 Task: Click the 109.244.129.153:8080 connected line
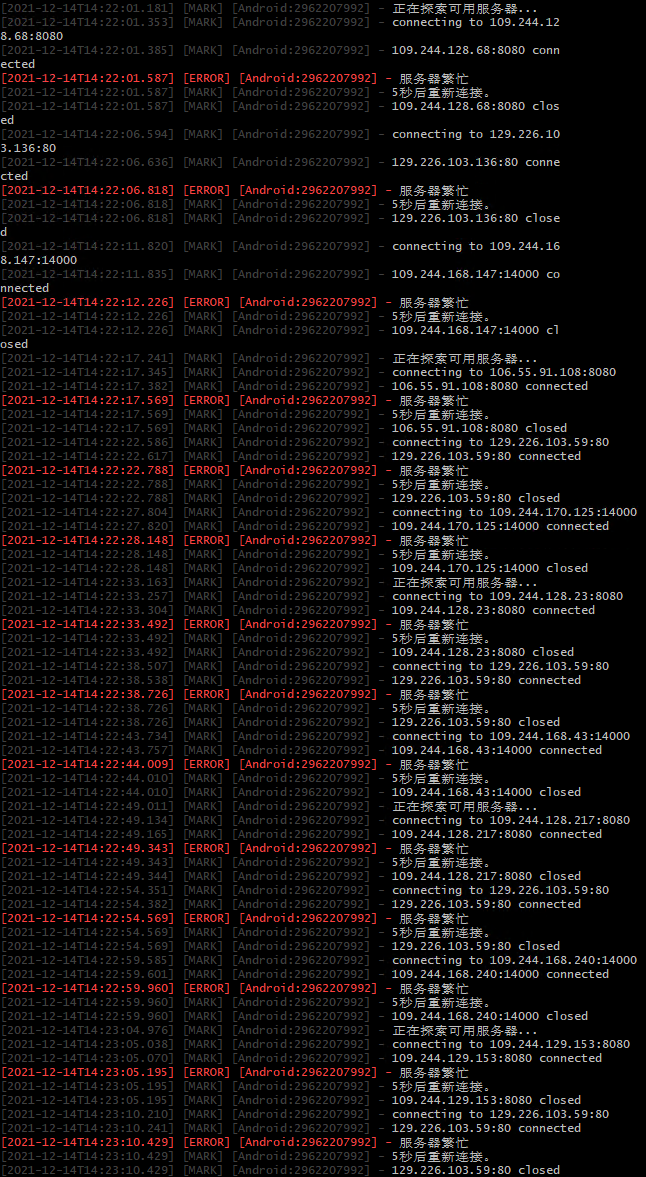pos(301,1058)
